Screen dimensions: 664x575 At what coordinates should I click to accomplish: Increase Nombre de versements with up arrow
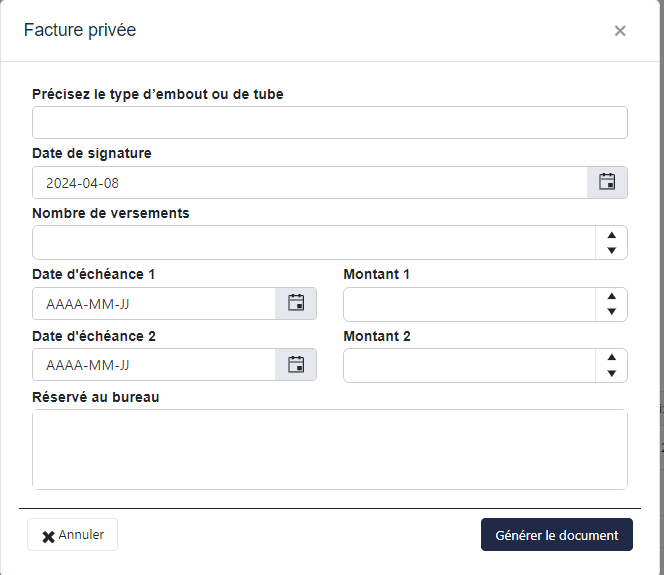pos(611,235)
